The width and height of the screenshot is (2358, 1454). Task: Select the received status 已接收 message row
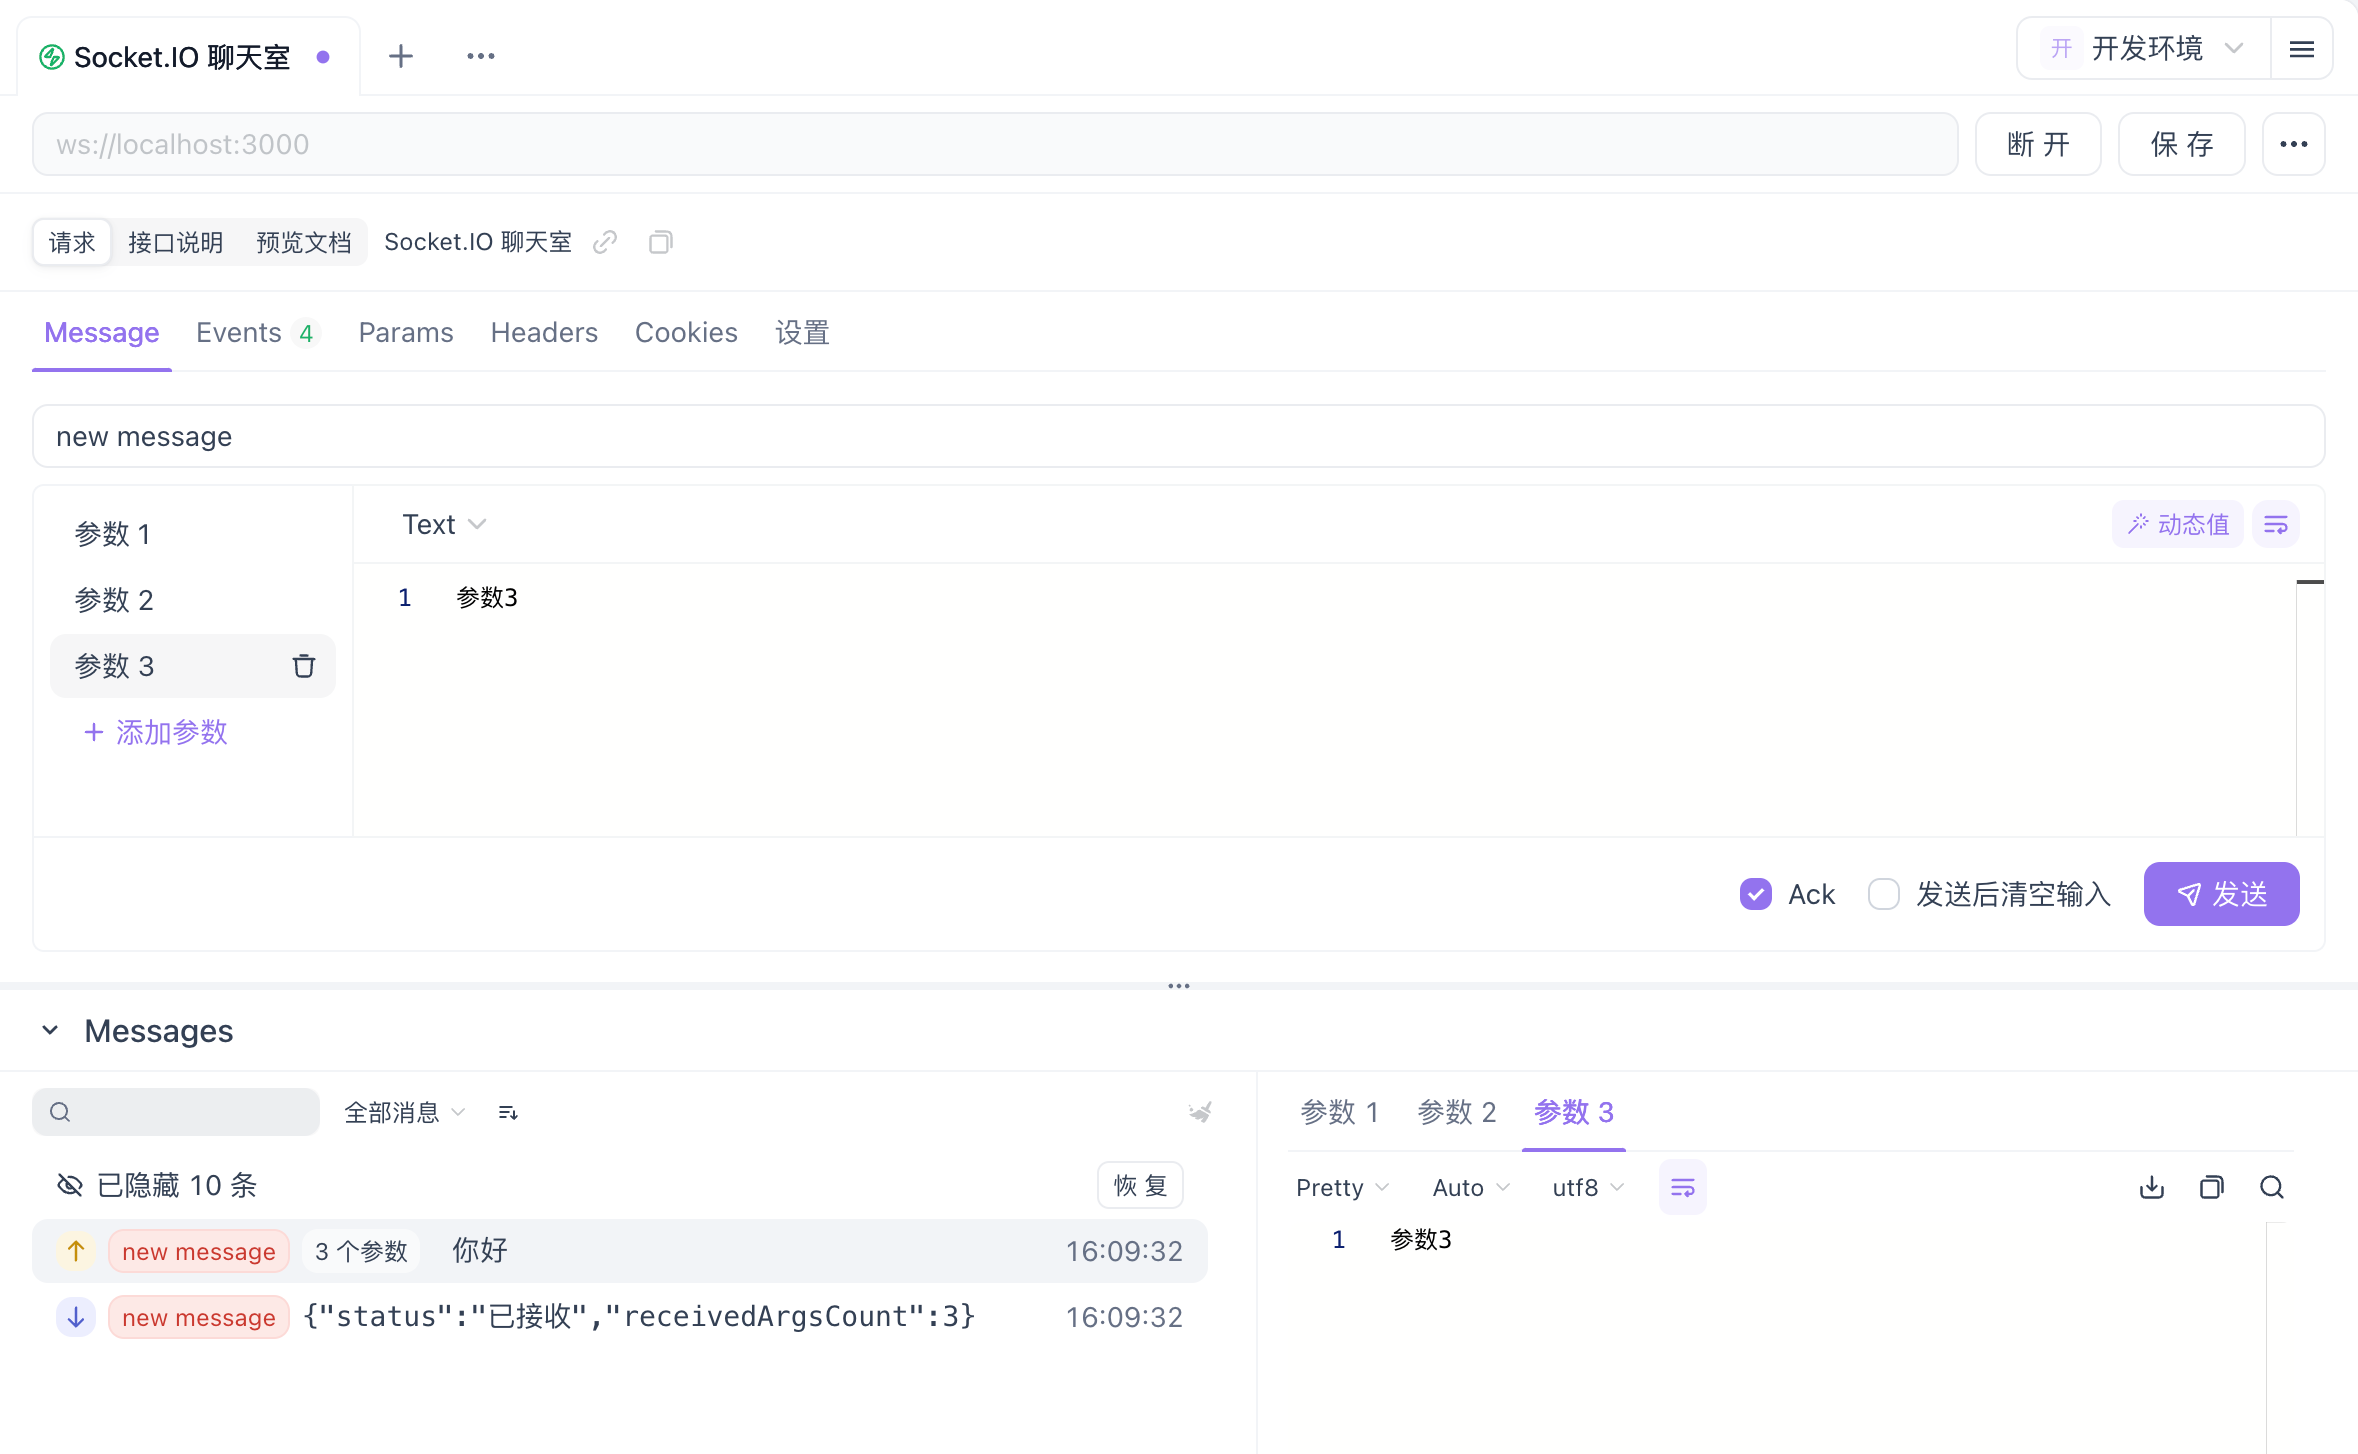pyautogui.click(x=620, y=1317)
